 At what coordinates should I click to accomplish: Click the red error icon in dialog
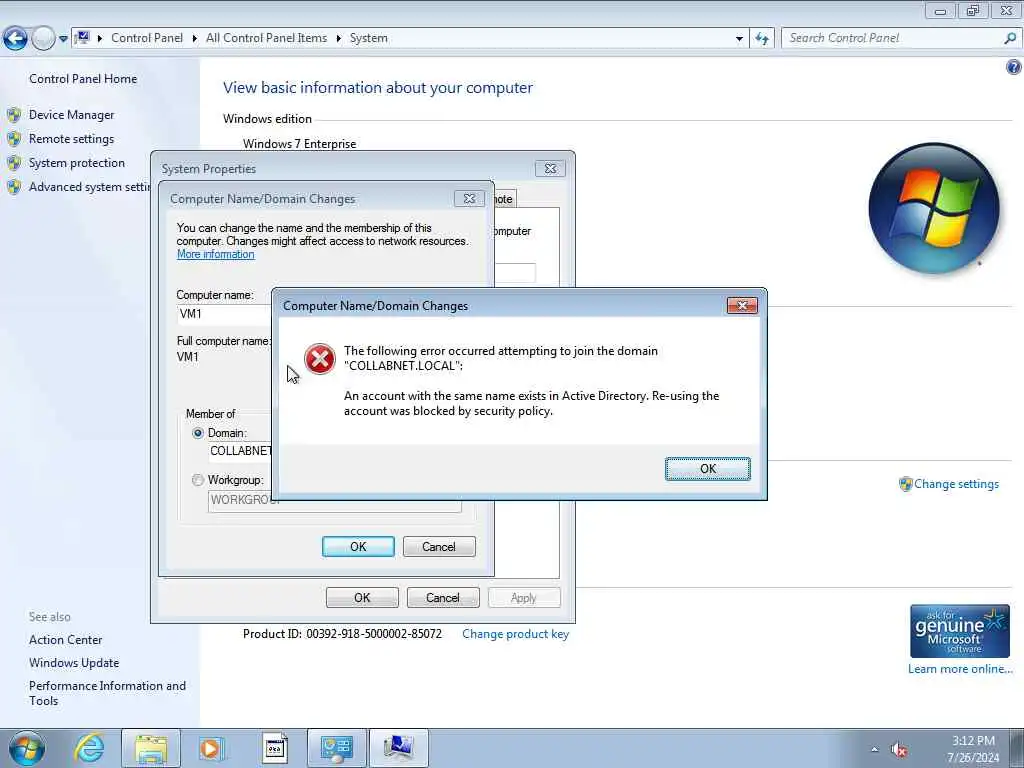tap(319, 359)
